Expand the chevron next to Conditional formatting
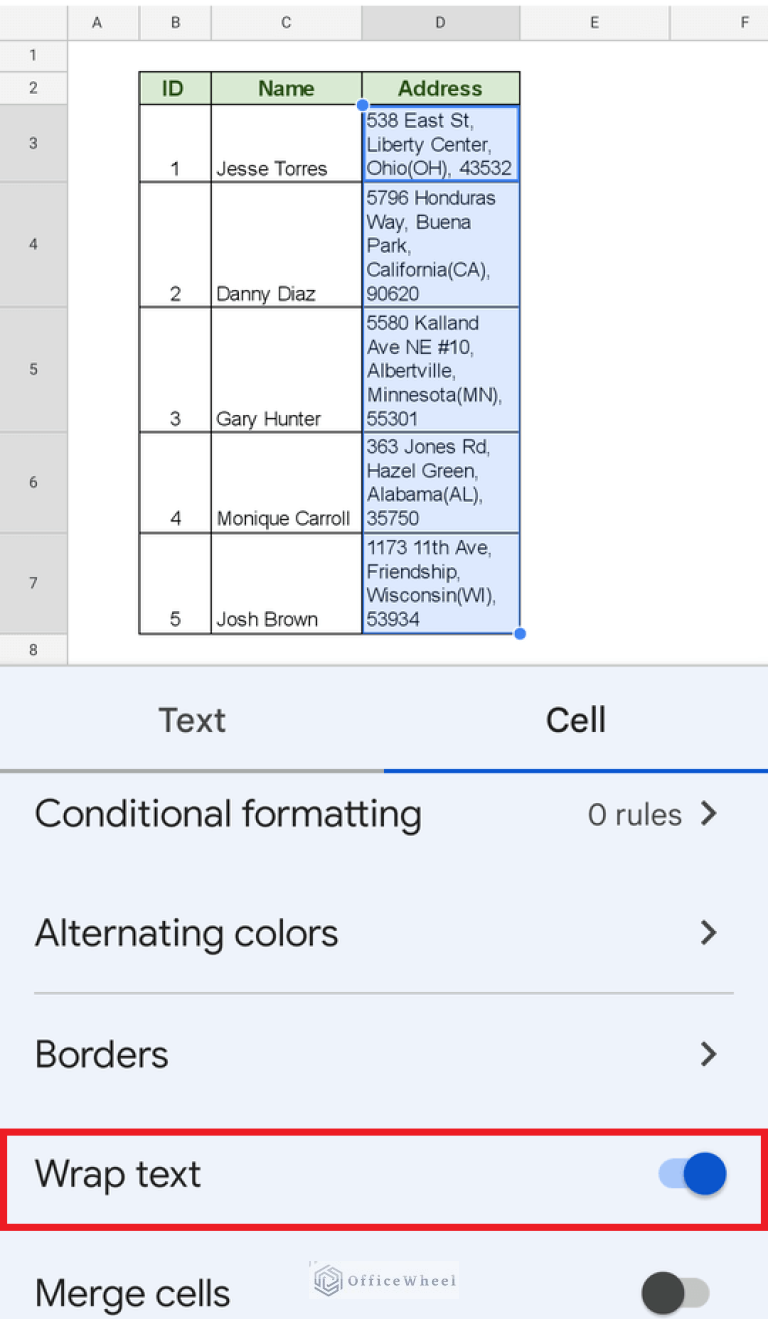The image size is (768, 1319). pyautogui.click(x=709, y=813)
